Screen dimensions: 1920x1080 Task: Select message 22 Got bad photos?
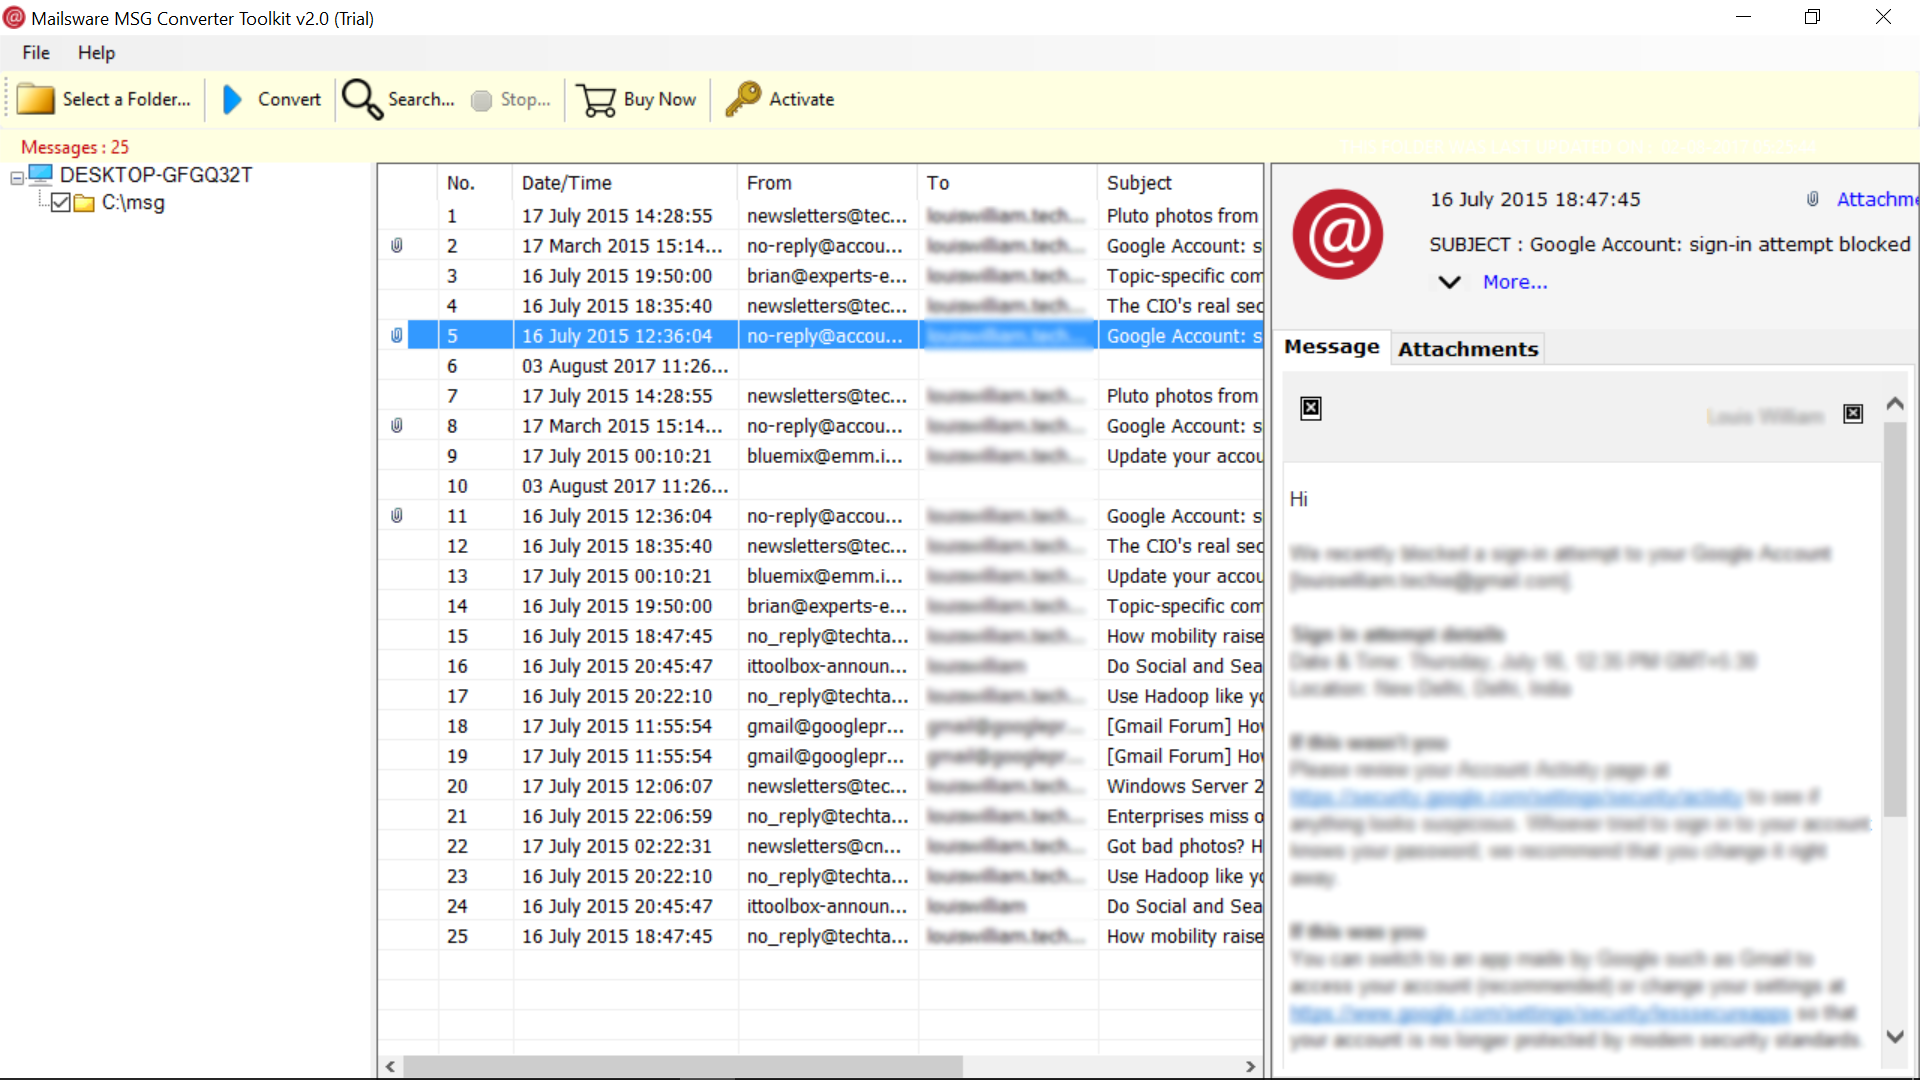821,846
